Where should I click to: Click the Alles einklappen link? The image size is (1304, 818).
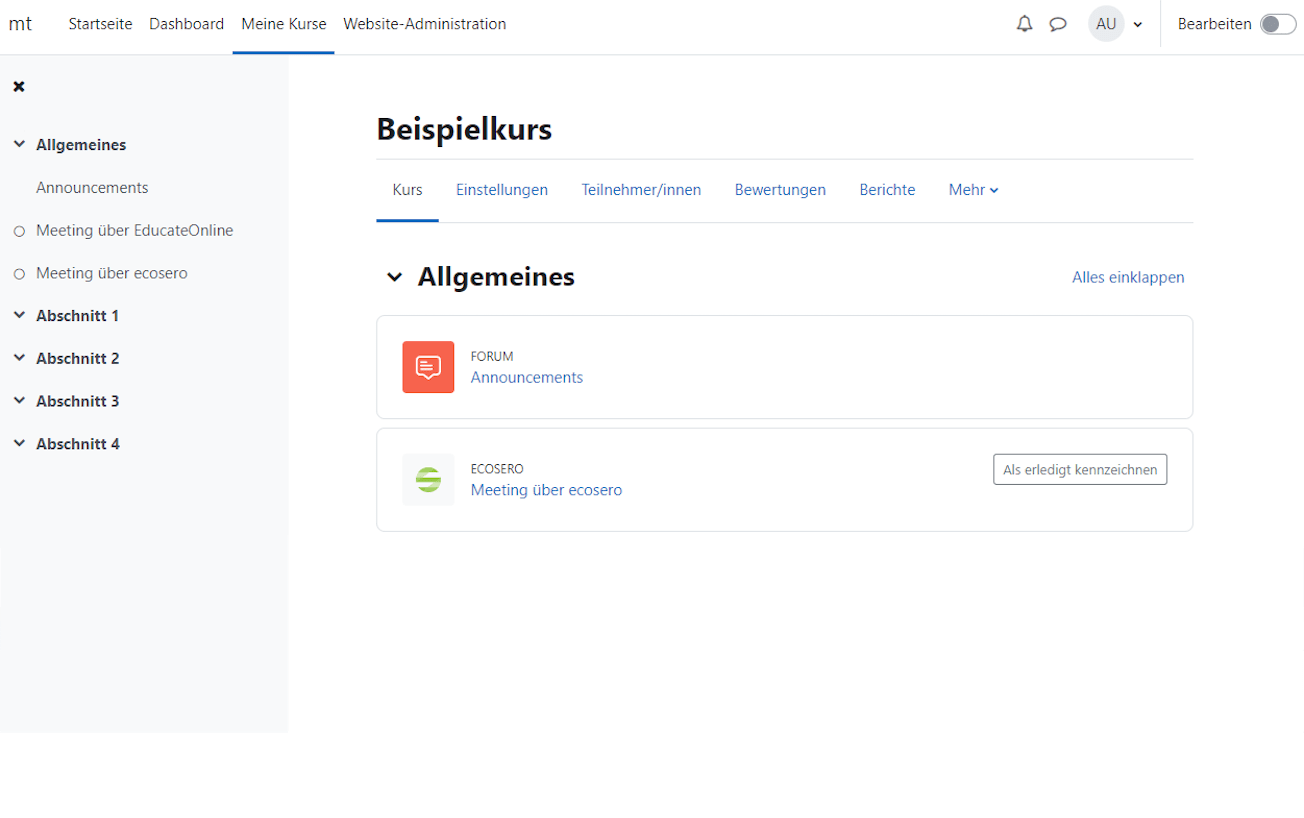(x=1128, y=277)
